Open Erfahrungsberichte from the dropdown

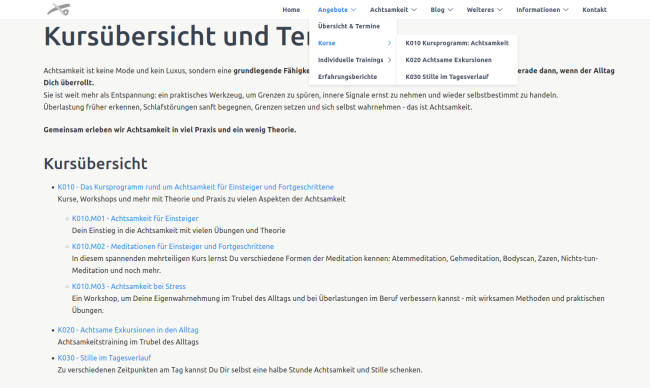pyautogui.click(x=347, y=77)
